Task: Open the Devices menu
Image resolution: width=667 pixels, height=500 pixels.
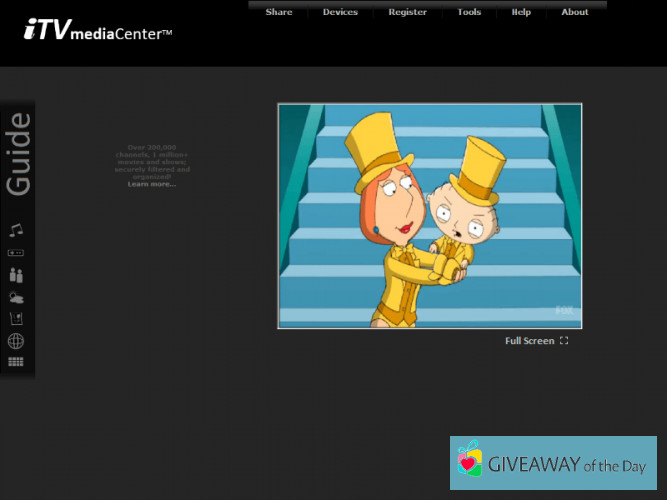Action: click(340, 12)
